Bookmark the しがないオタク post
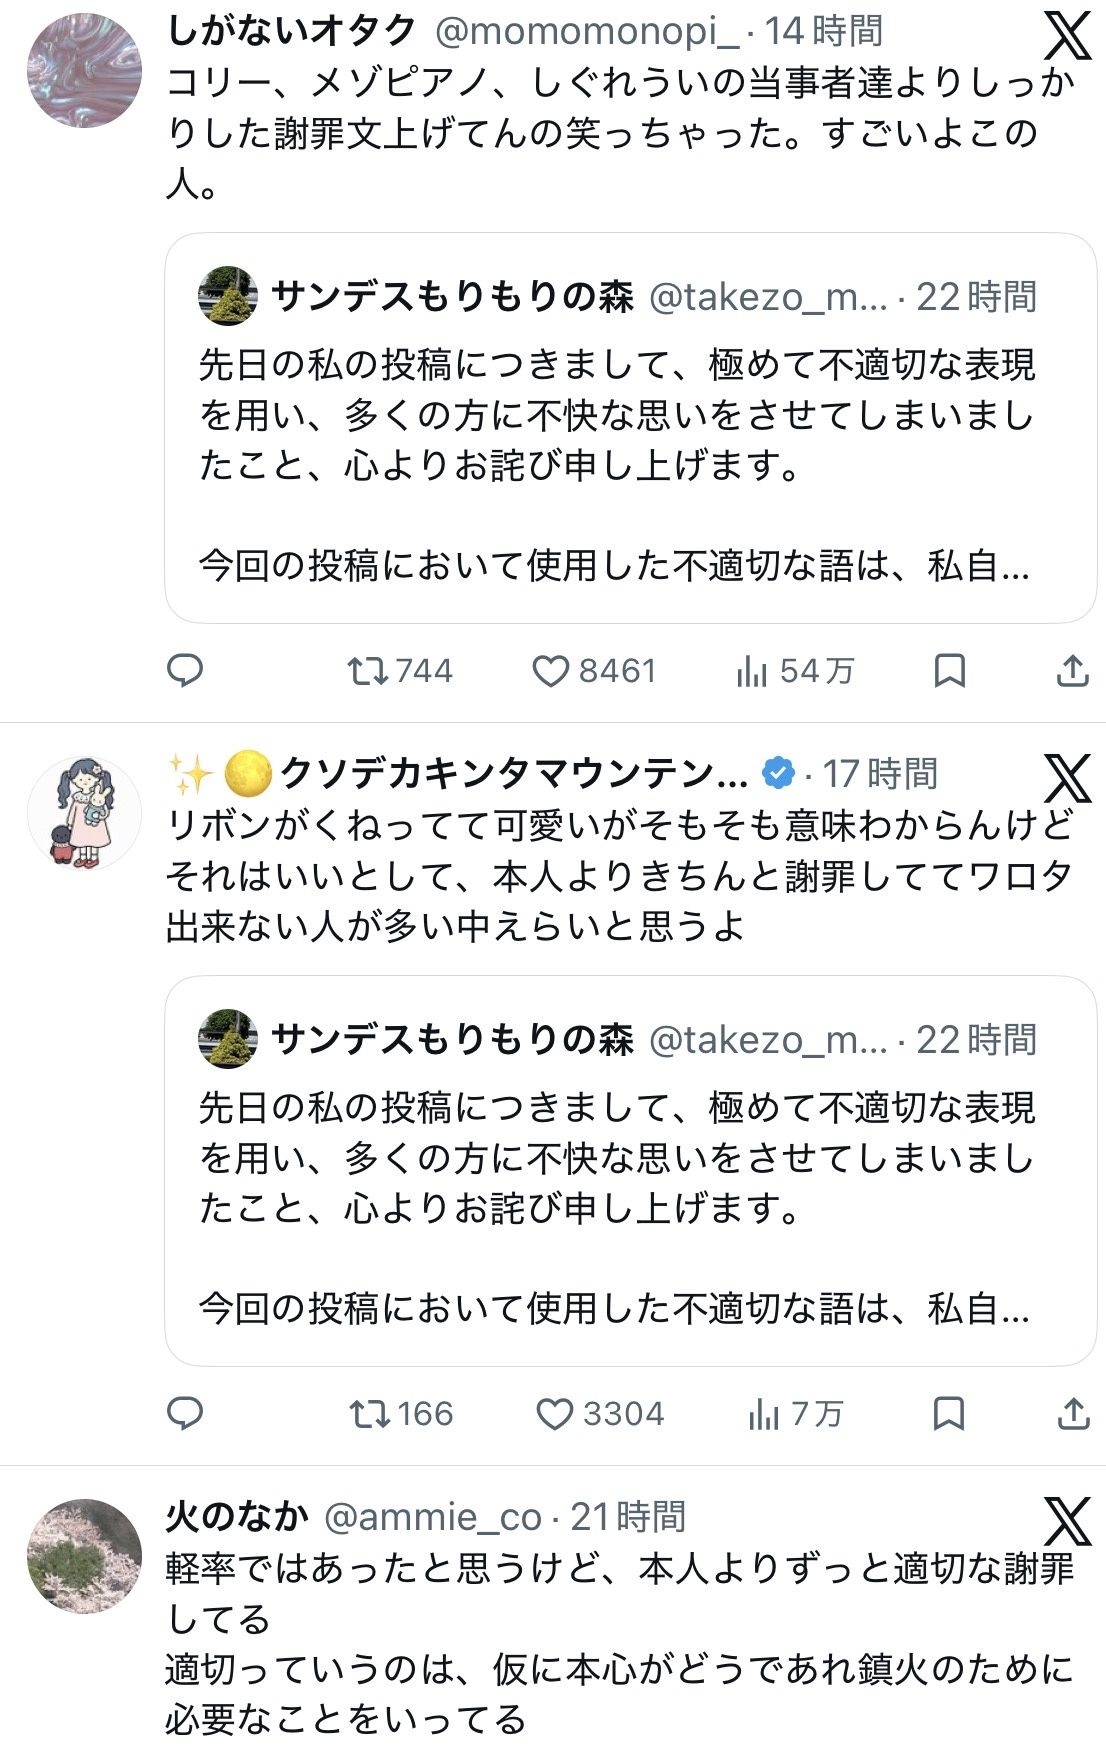 click(x=949, y=670)
